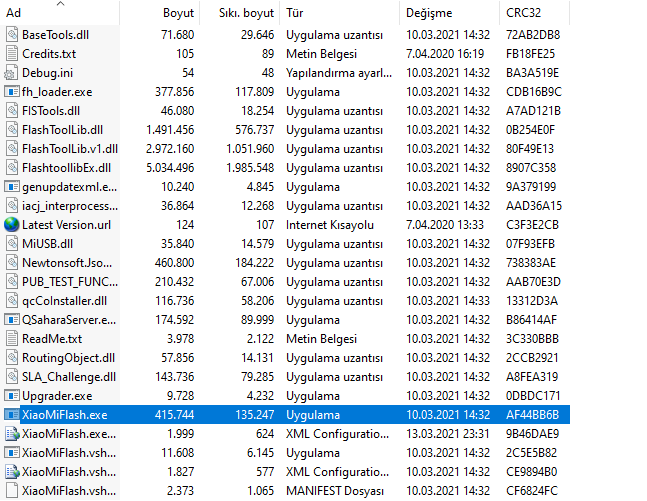647x501 pixels.
Task: Click the MANIFEST file icon for XiaoMiFlash.vsh
Action: (x=12, y=490)
